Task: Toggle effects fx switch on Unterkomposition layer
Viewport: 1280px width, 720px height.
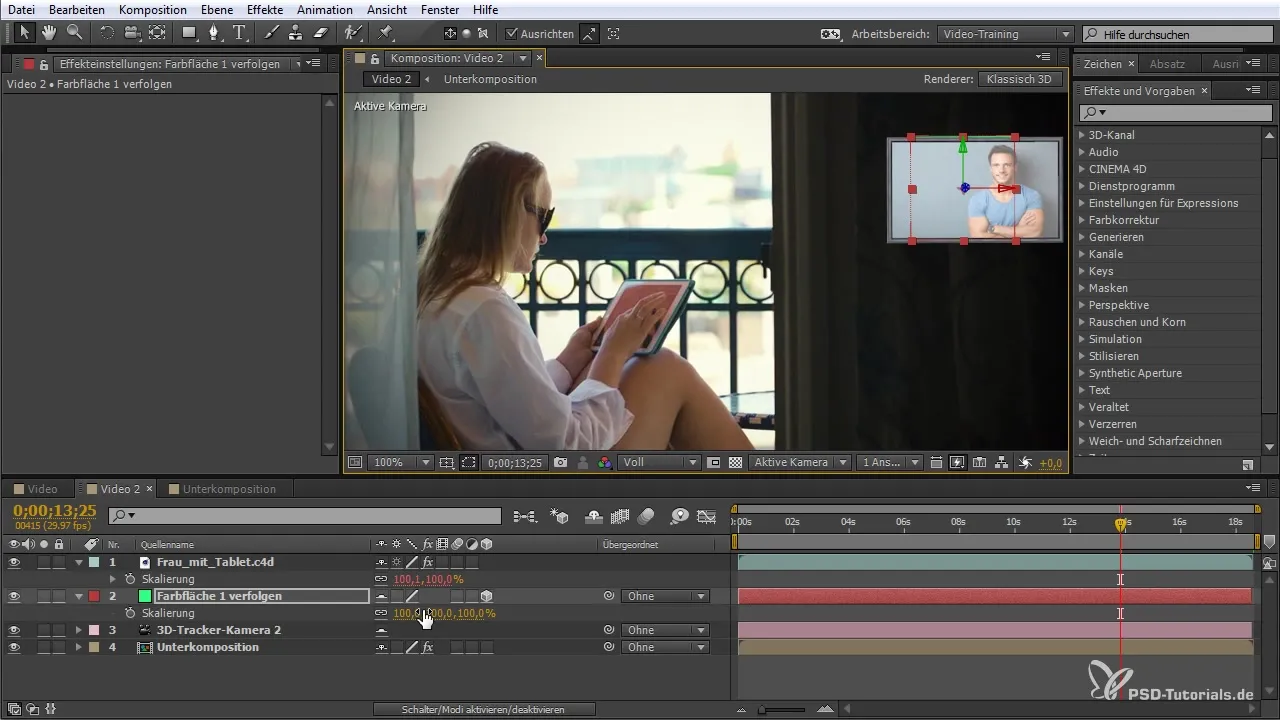Action: click(x=427, y=647)
